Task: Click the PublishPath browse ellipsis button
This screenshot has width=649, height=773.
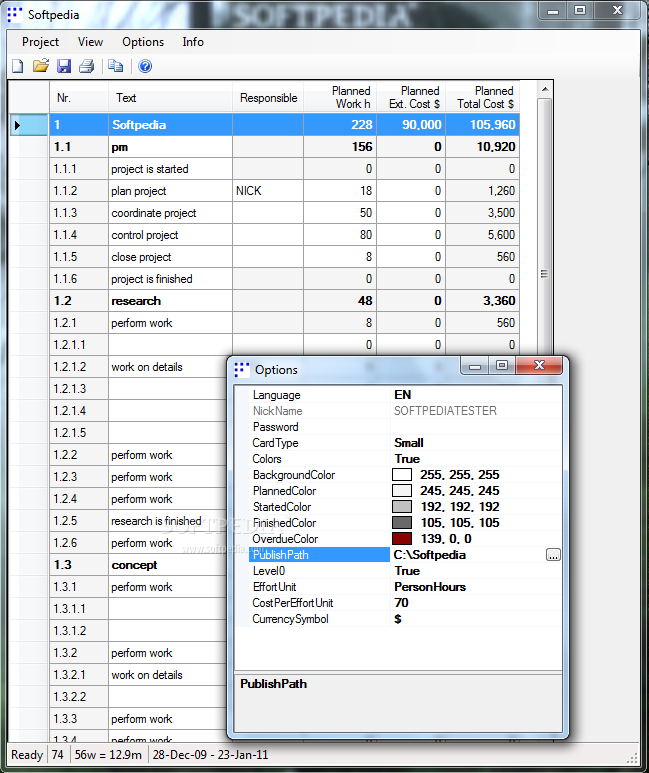Action: point(553,555)
